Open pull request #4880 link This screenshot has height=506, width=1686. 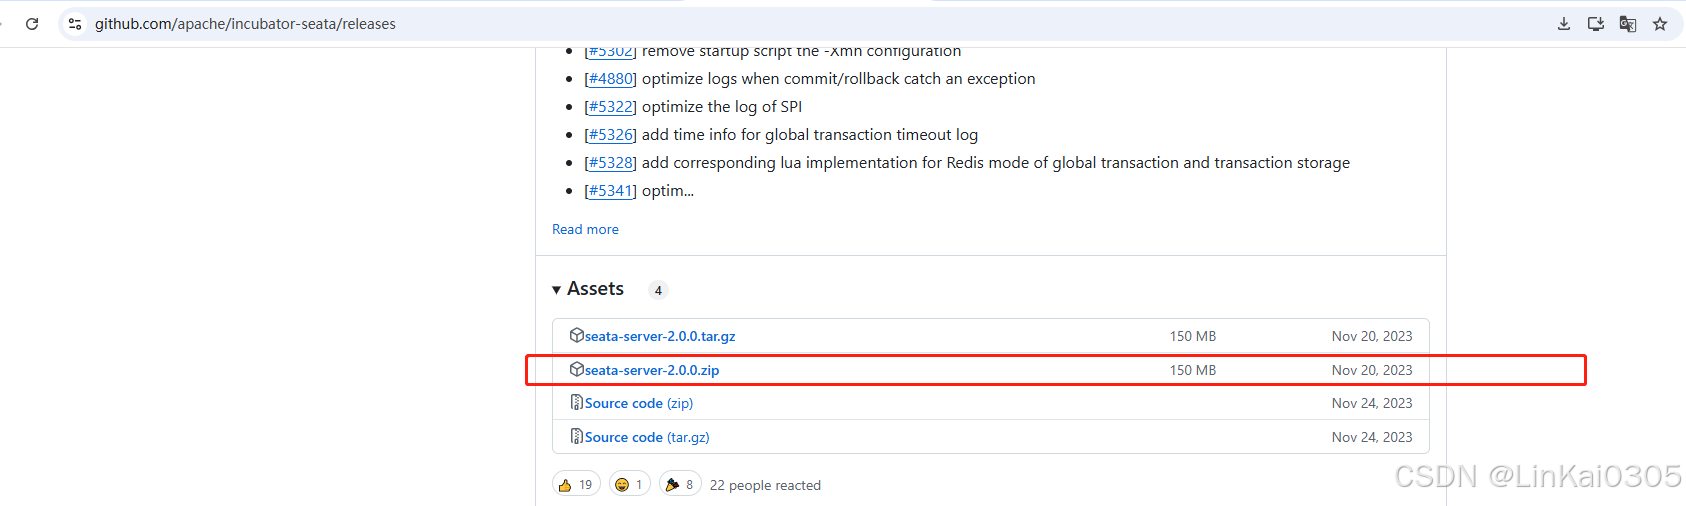point(610,78)
